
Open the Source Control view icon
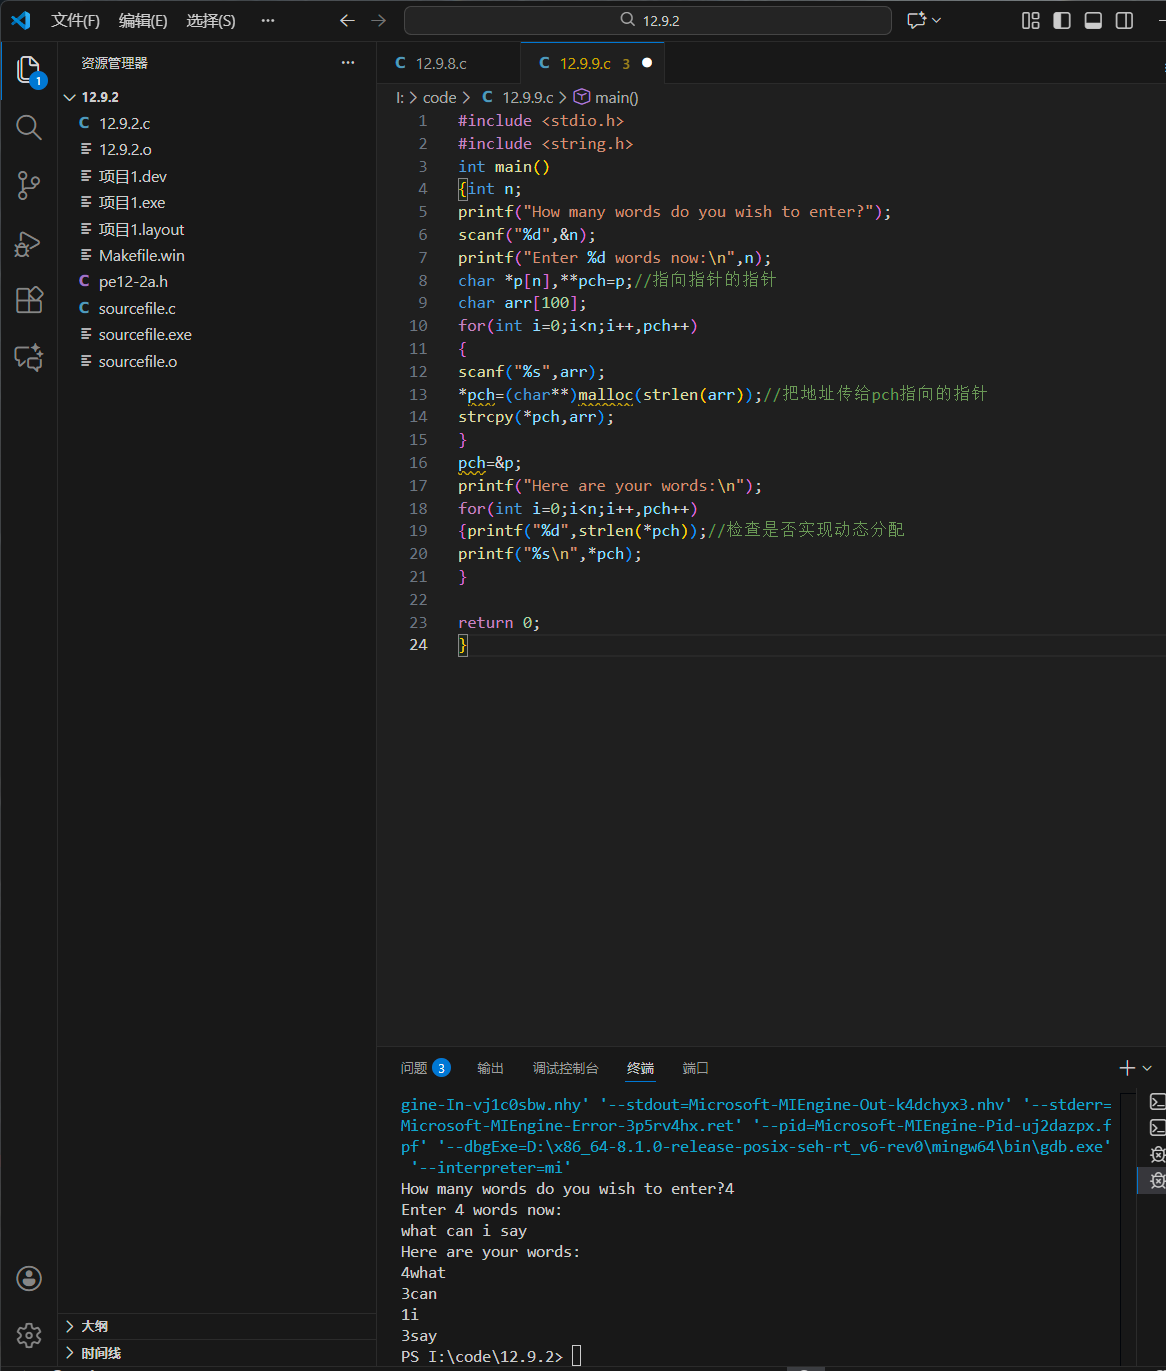(x=29, y=185)
